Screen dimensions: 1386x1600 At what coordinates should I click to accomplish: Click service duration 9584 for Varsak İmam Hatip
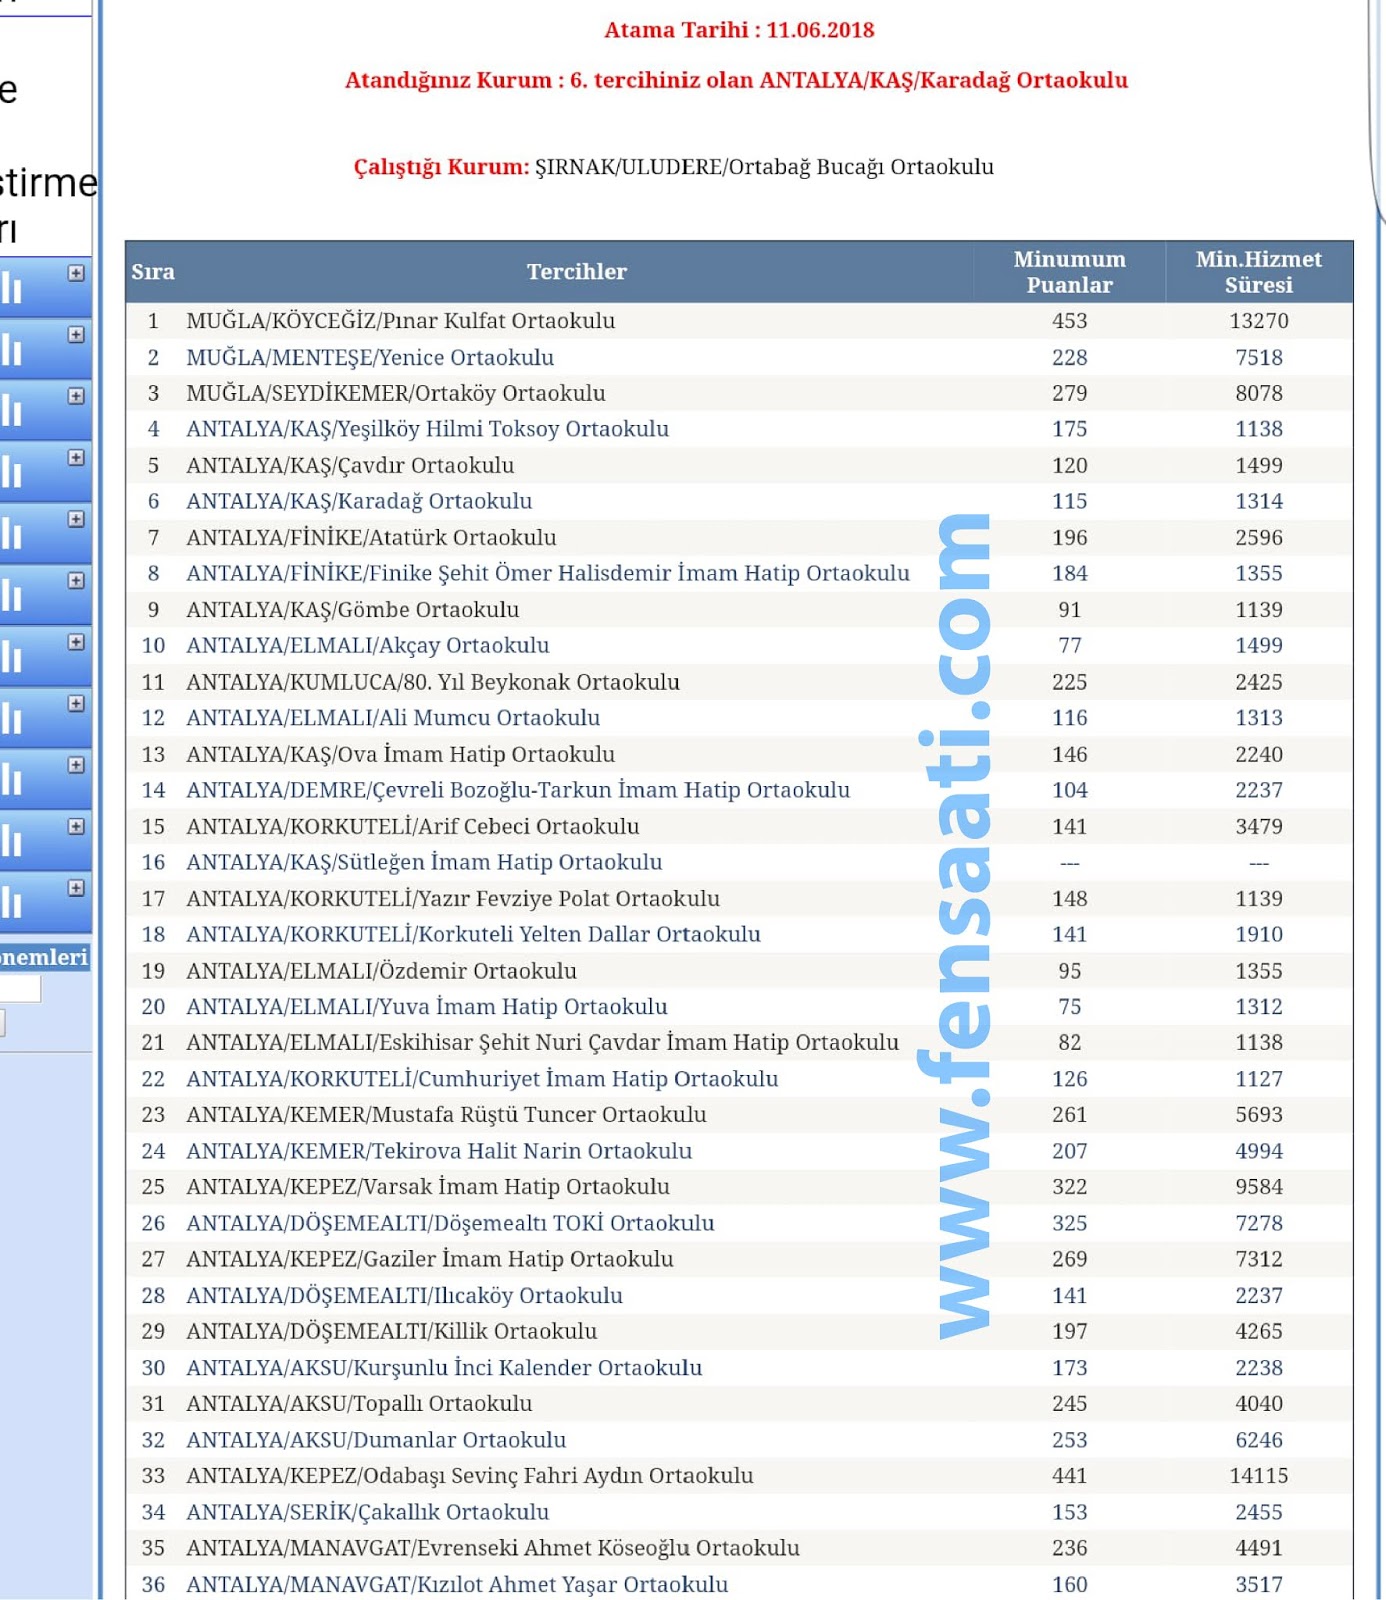pos(1258,1187)
